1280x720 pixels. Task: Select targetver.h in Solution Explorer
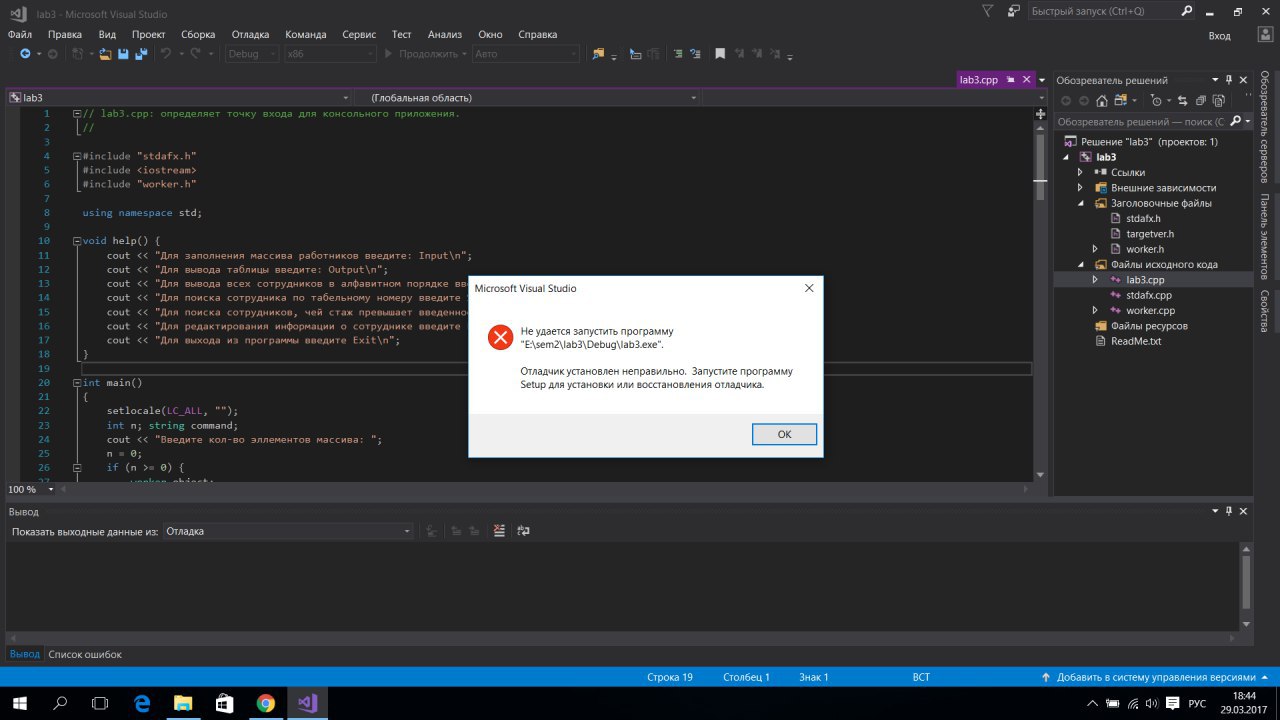click(x=1150, y=234)
